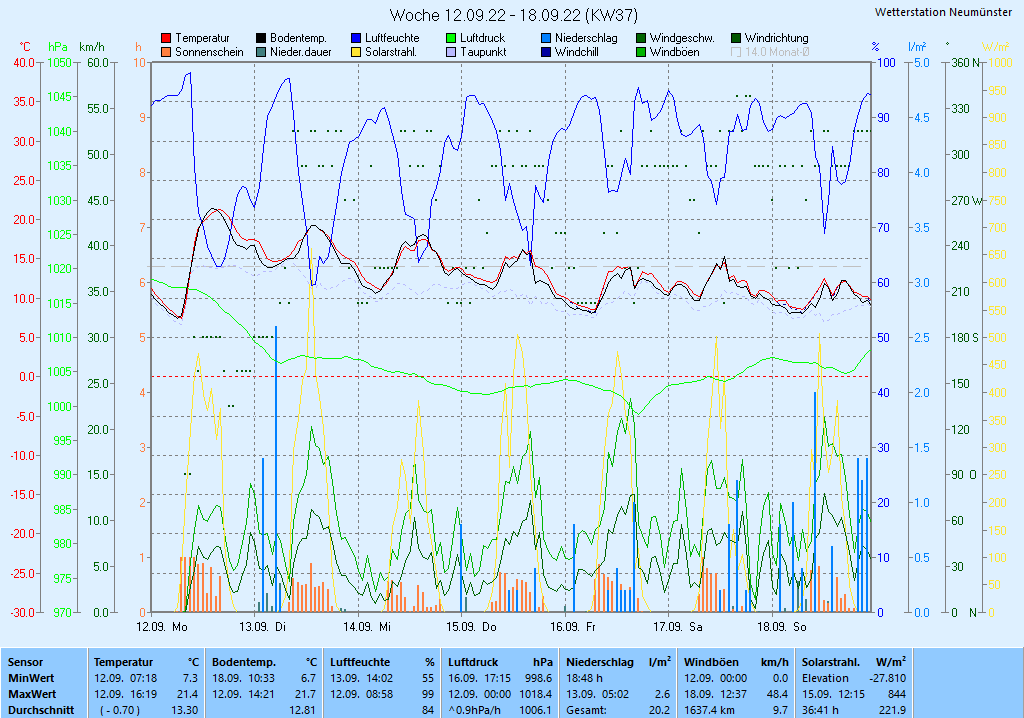This screenshot has width=1024, height=718.
Task: Click the Taupunkt legend label
Action: (x=483, y=52)
